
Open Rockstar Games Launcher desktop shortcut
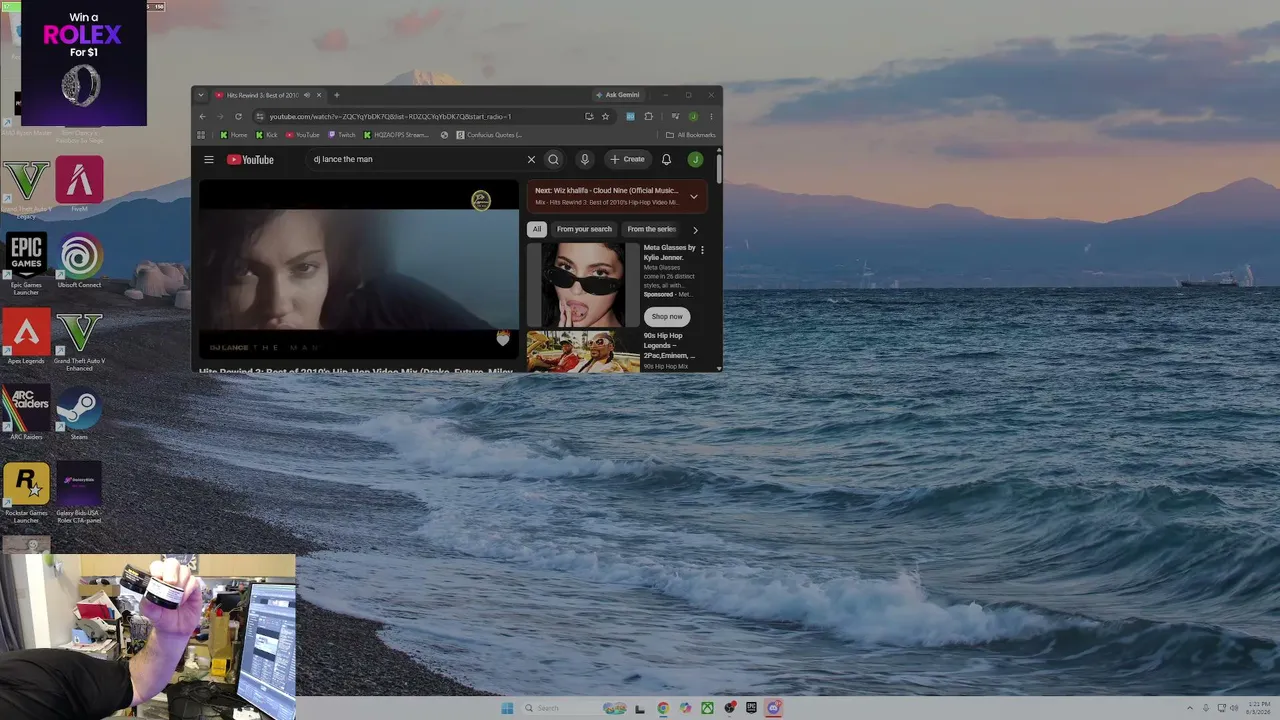click(x=26, y=493)
